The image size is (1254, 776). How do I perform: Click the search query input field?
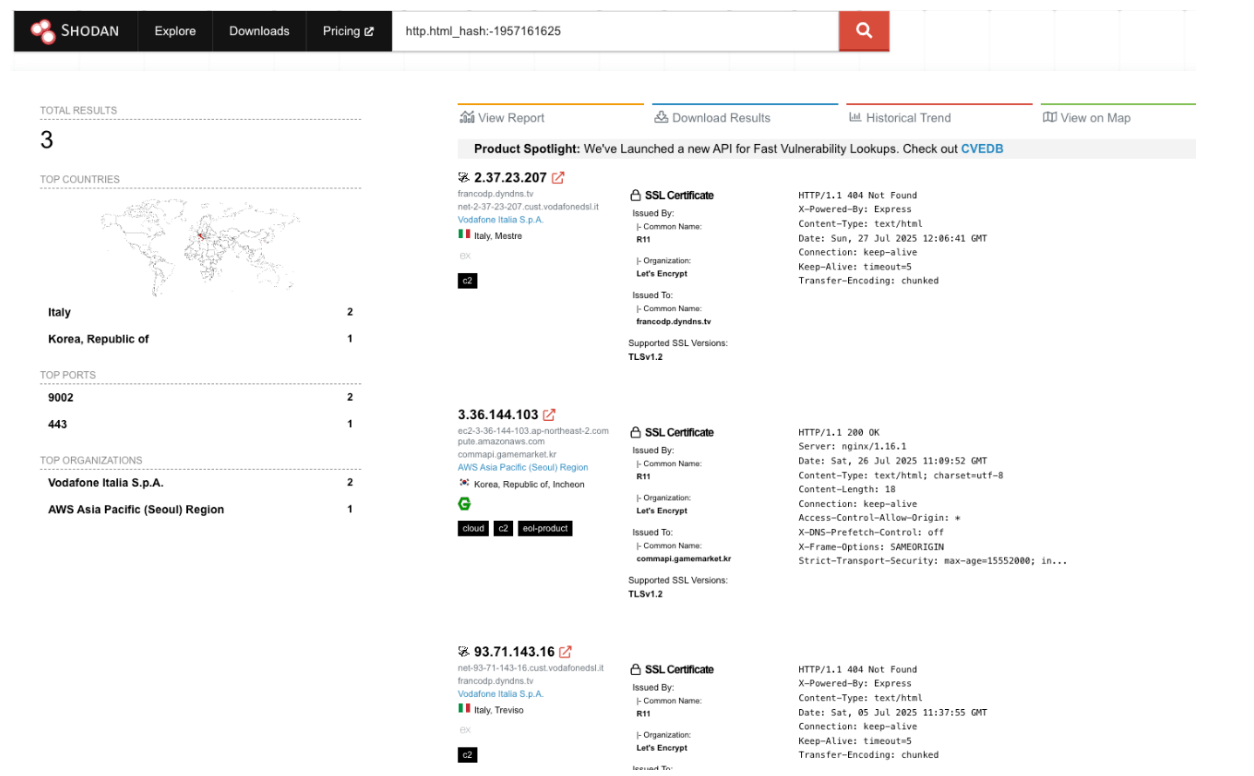(x=615, y=31)
